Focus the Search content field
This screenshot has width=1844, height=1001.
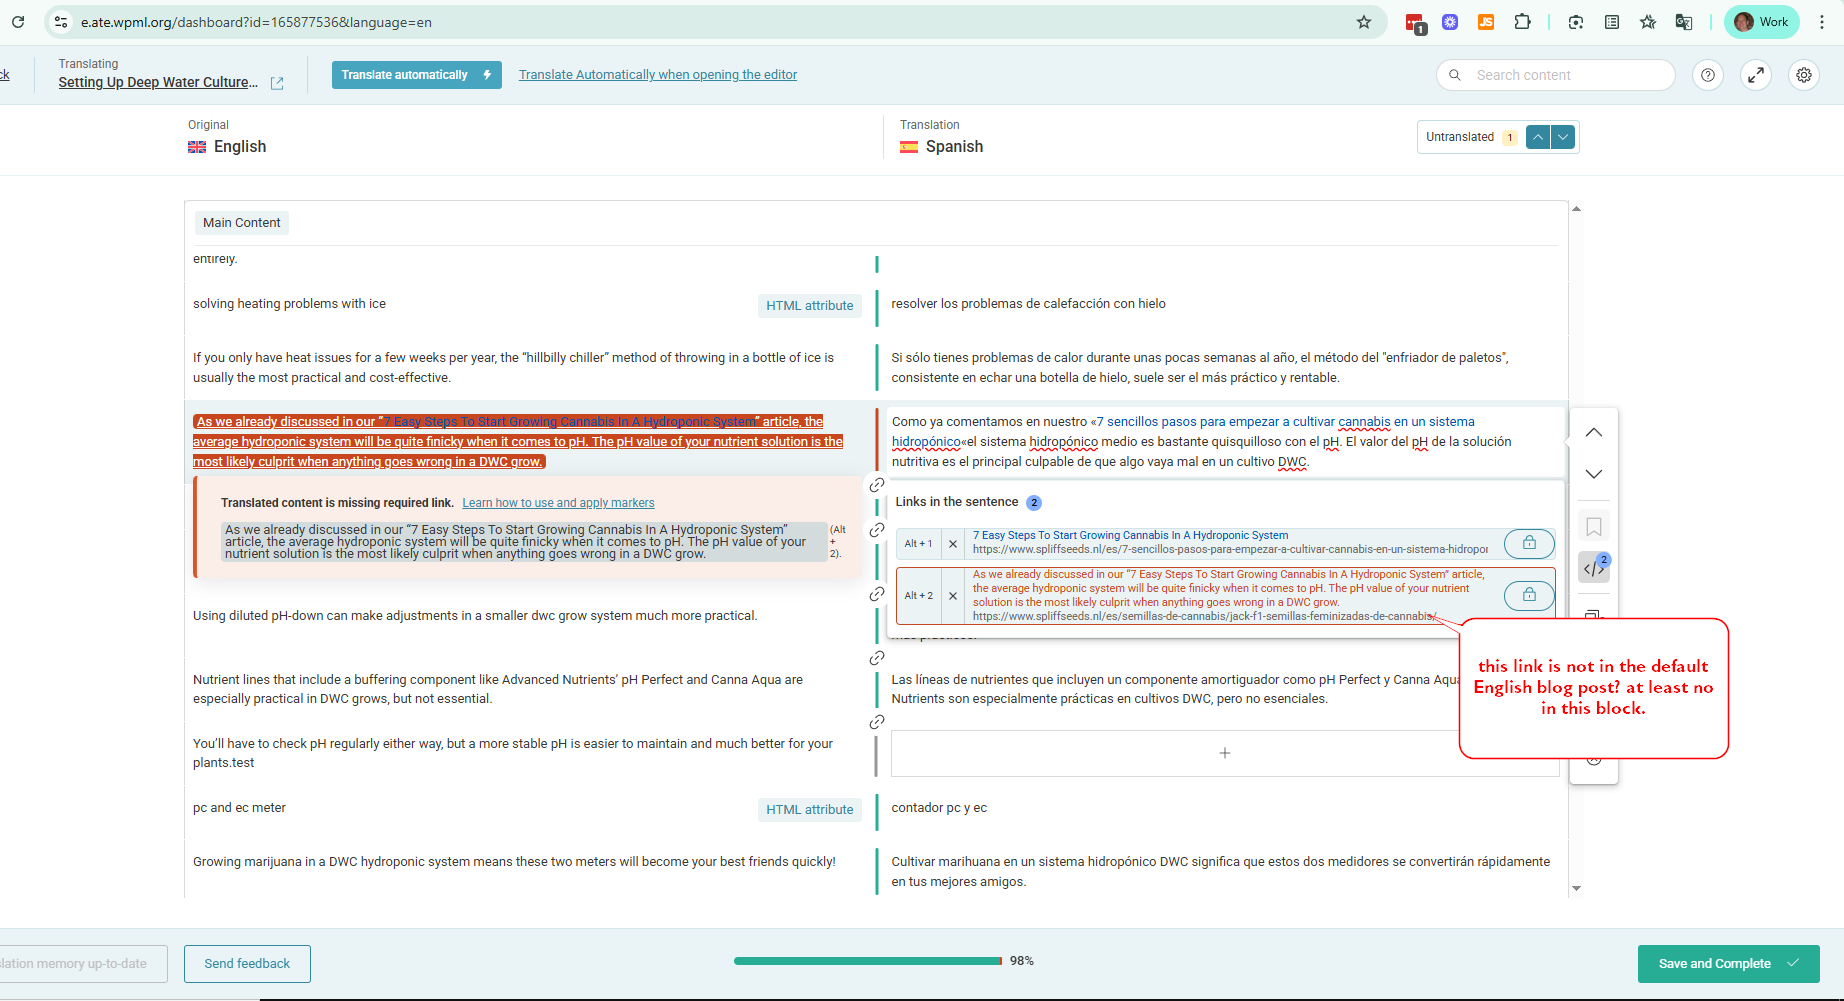coord(1556,75)
